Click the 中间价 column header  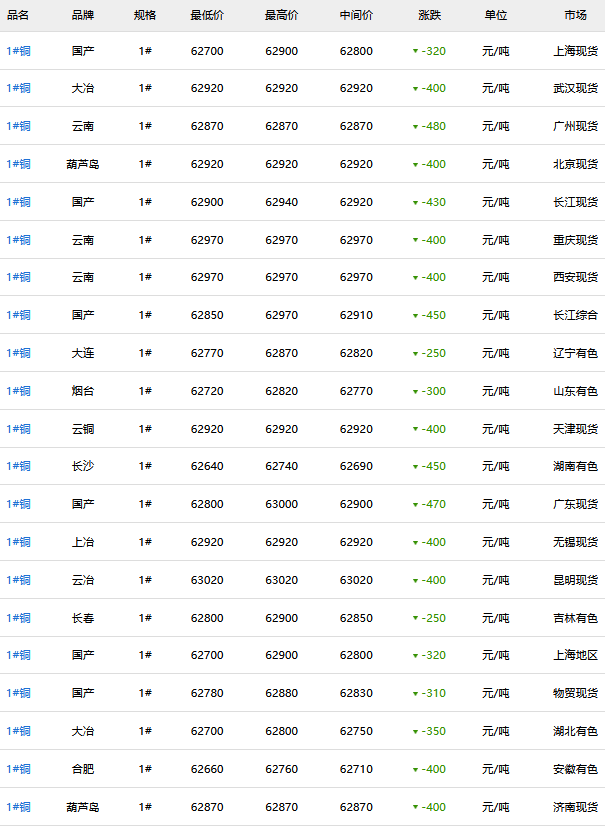356,15
